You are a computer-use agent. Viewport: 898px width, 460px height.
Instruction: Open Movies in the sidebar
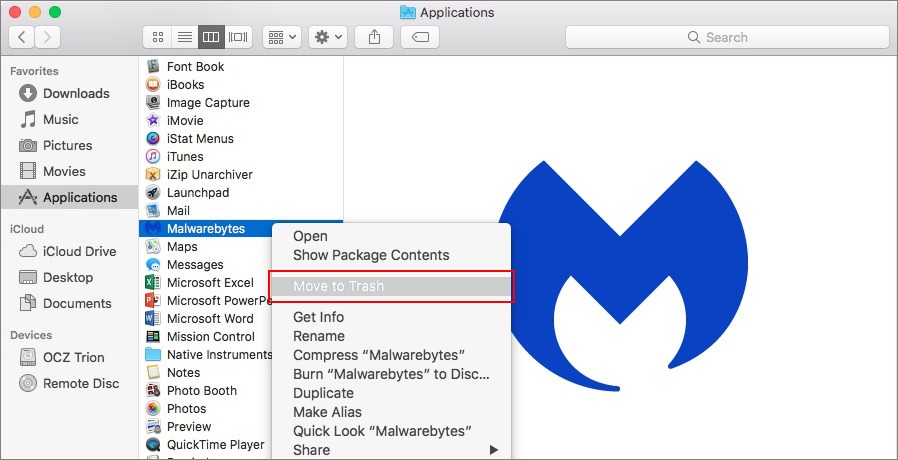pos(69,171)
